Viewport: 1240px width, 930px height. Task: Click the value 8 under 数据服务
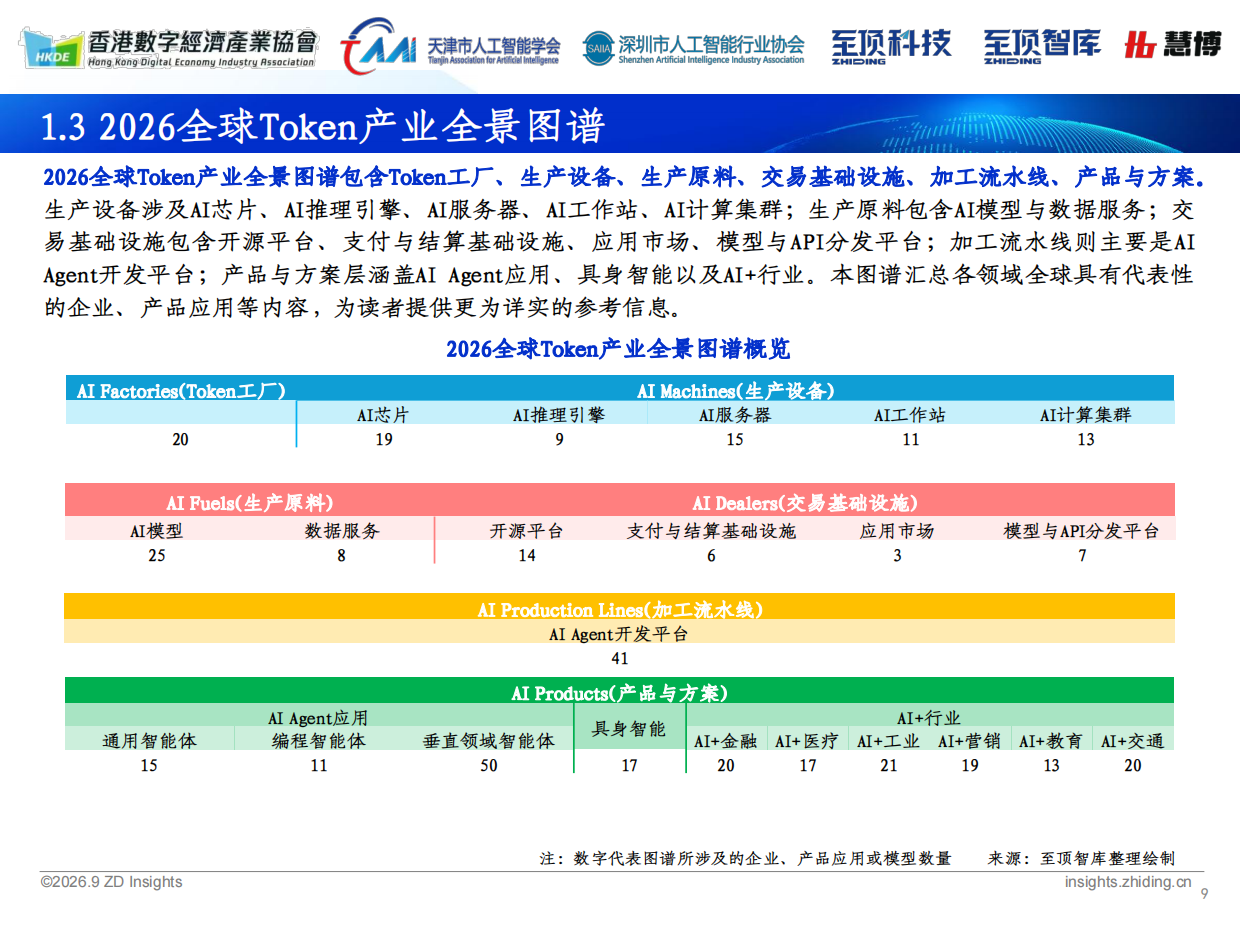pyautogui.click(x=341, y=555)
